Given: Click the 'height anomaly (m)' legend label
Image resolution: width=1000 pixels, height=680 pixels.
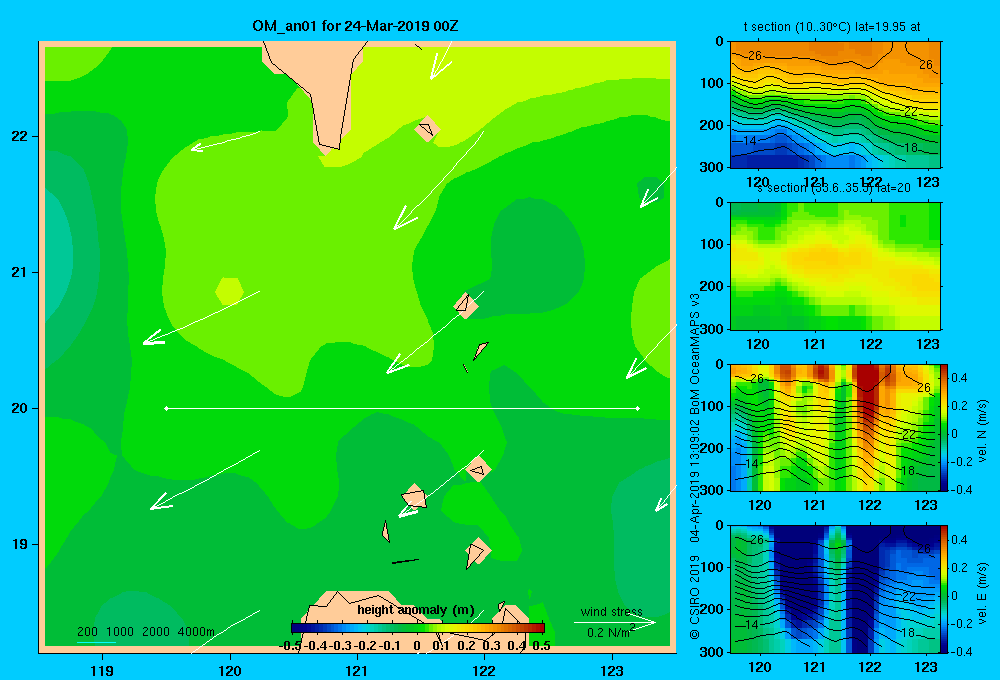Looking at the screenshot, I should coord(415,610).
